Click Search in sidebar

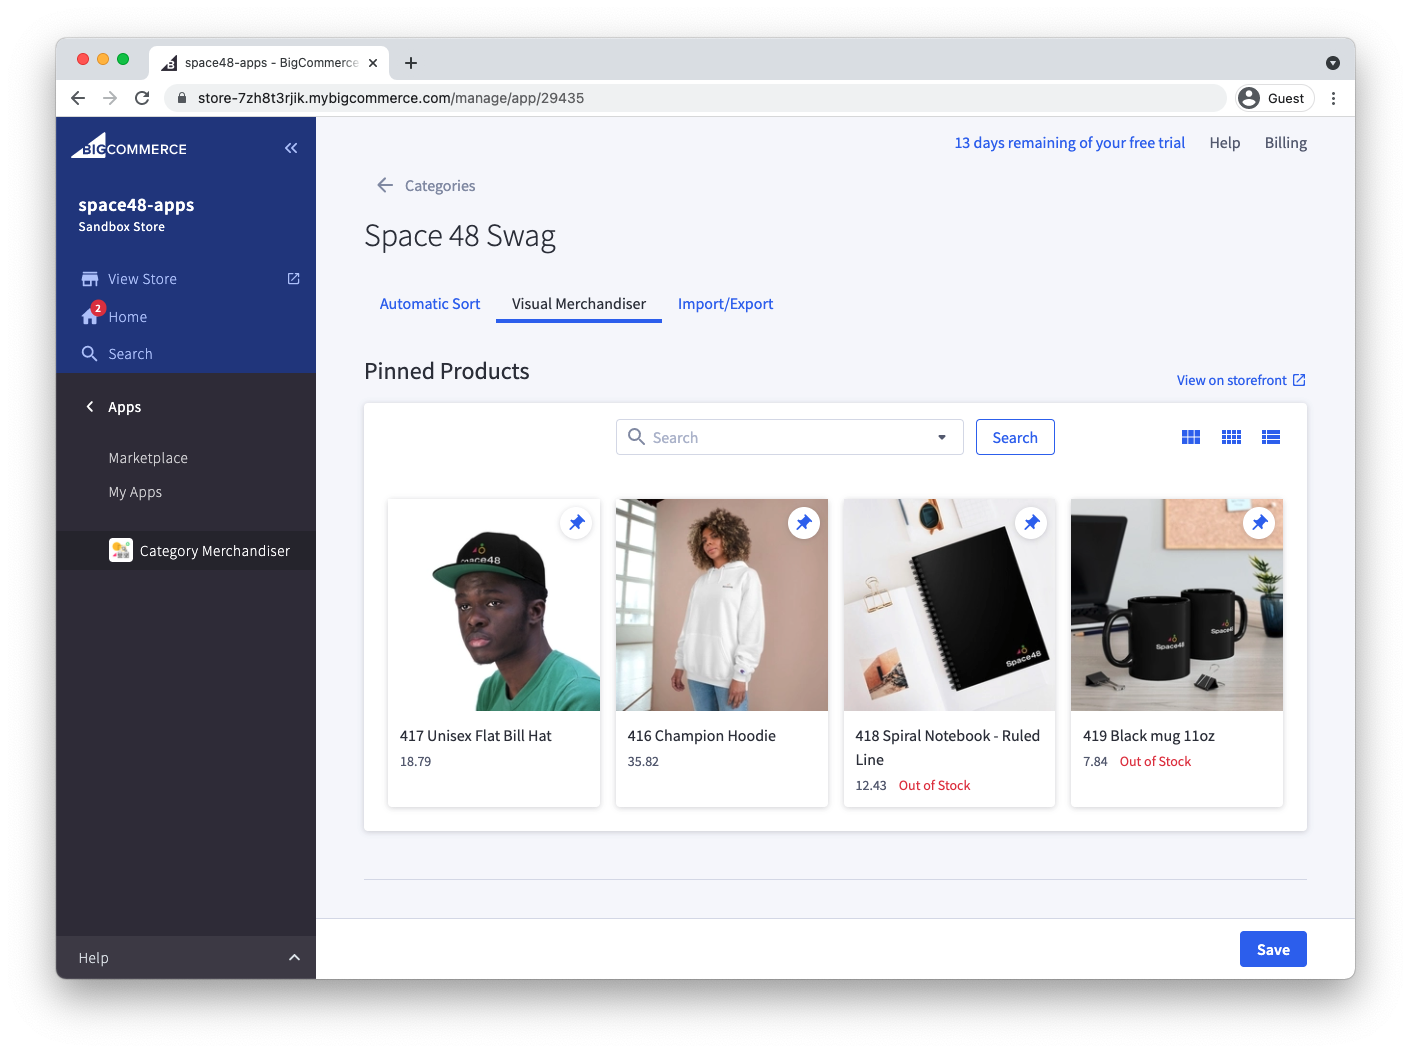(x=130, y=354)
